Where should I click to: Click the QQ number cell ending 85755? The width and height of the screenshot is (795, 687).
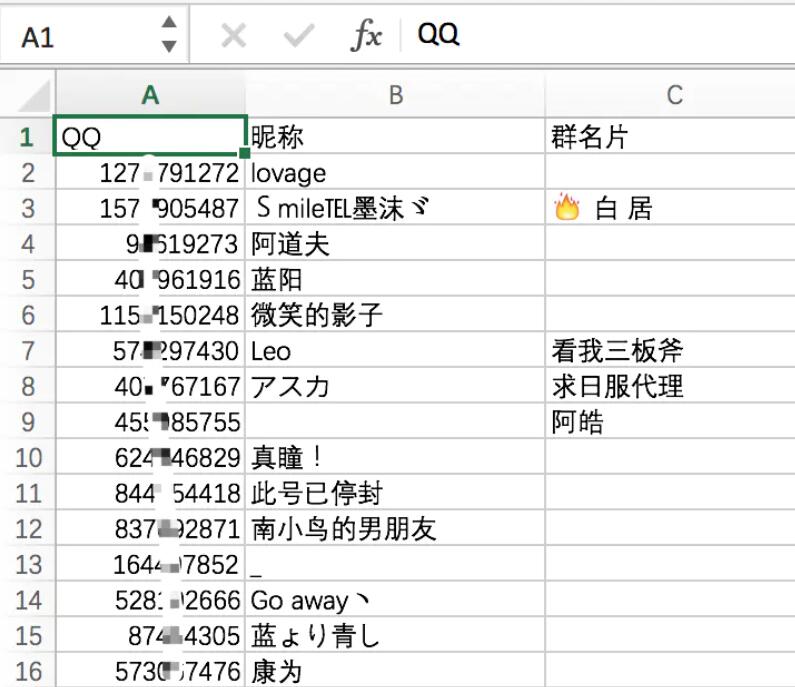[x=151, y=422]
